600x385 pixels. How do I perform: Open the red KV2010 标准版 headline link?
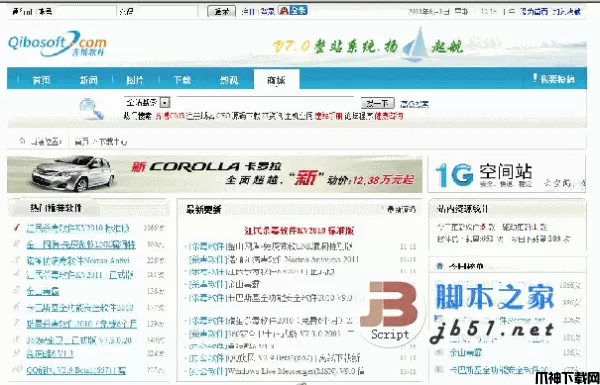(299, 230)
